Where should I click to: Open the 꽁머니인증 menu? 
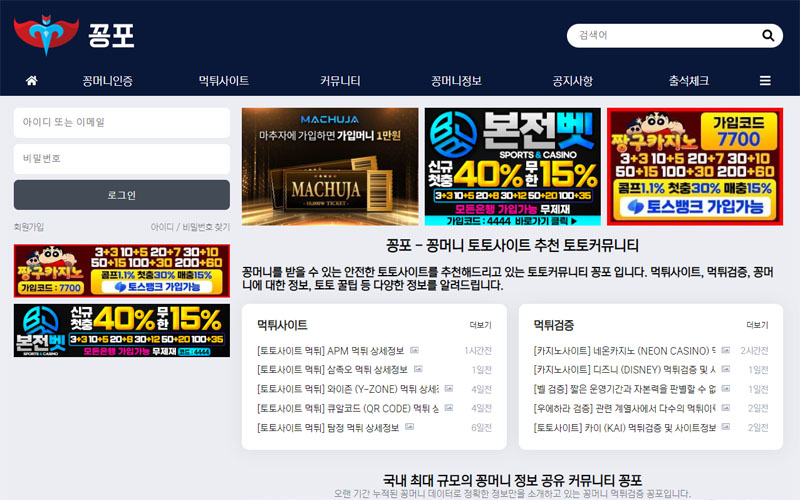coord(108,81)
